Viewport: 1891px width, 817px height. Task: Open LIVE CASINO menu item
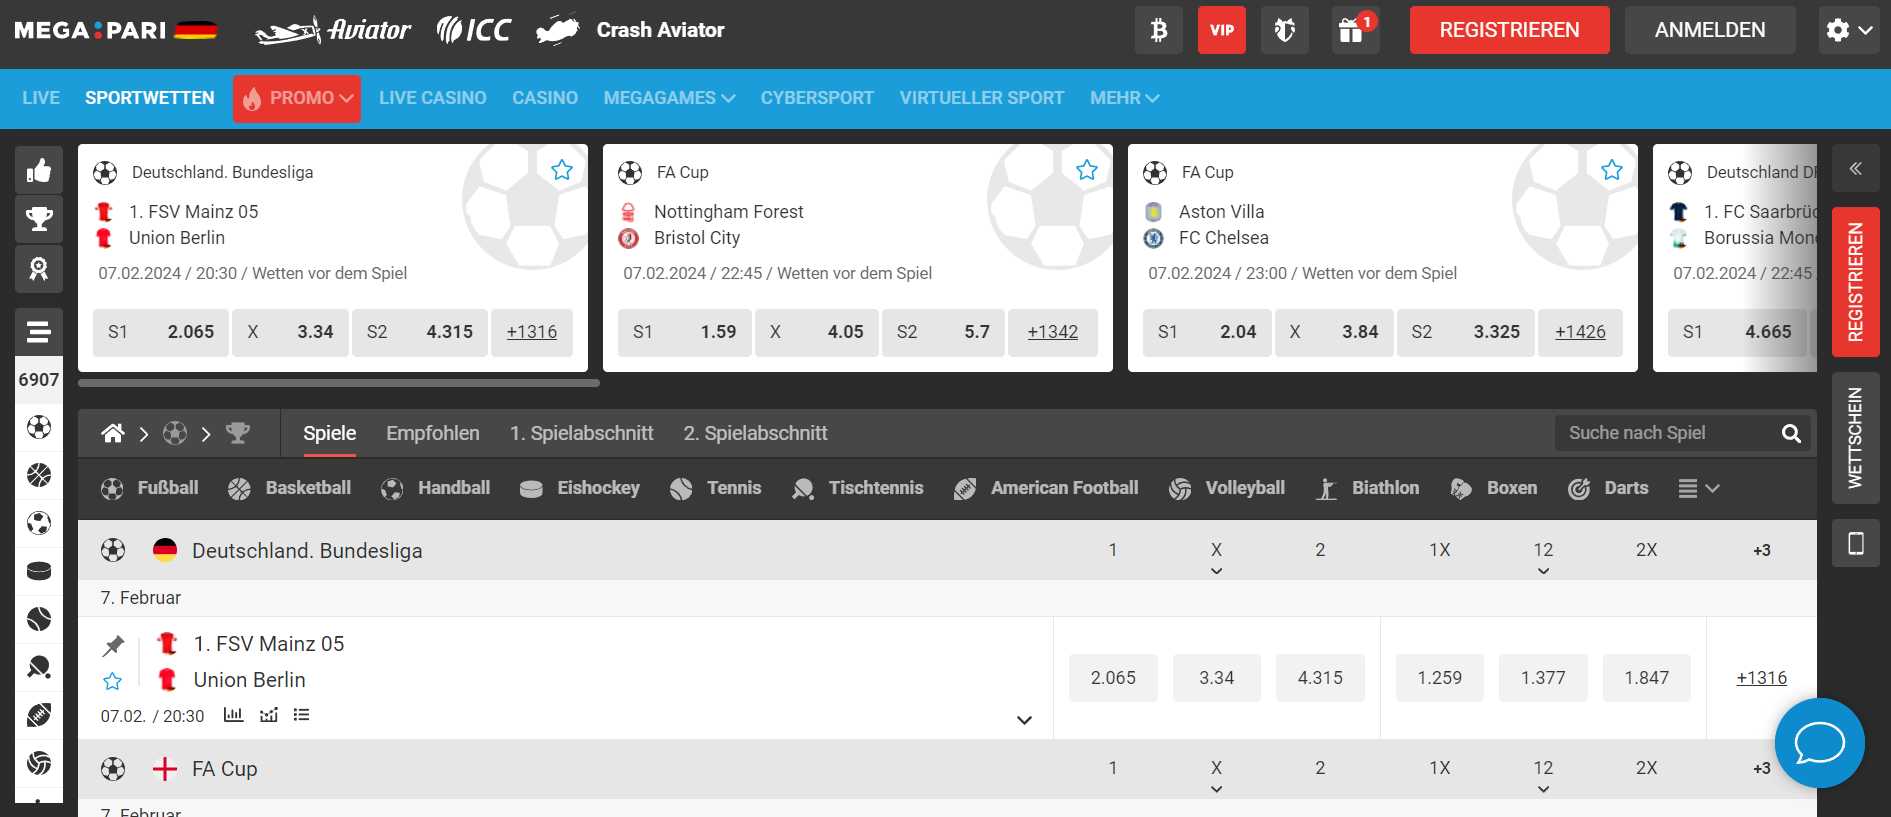tap(433, 98)
